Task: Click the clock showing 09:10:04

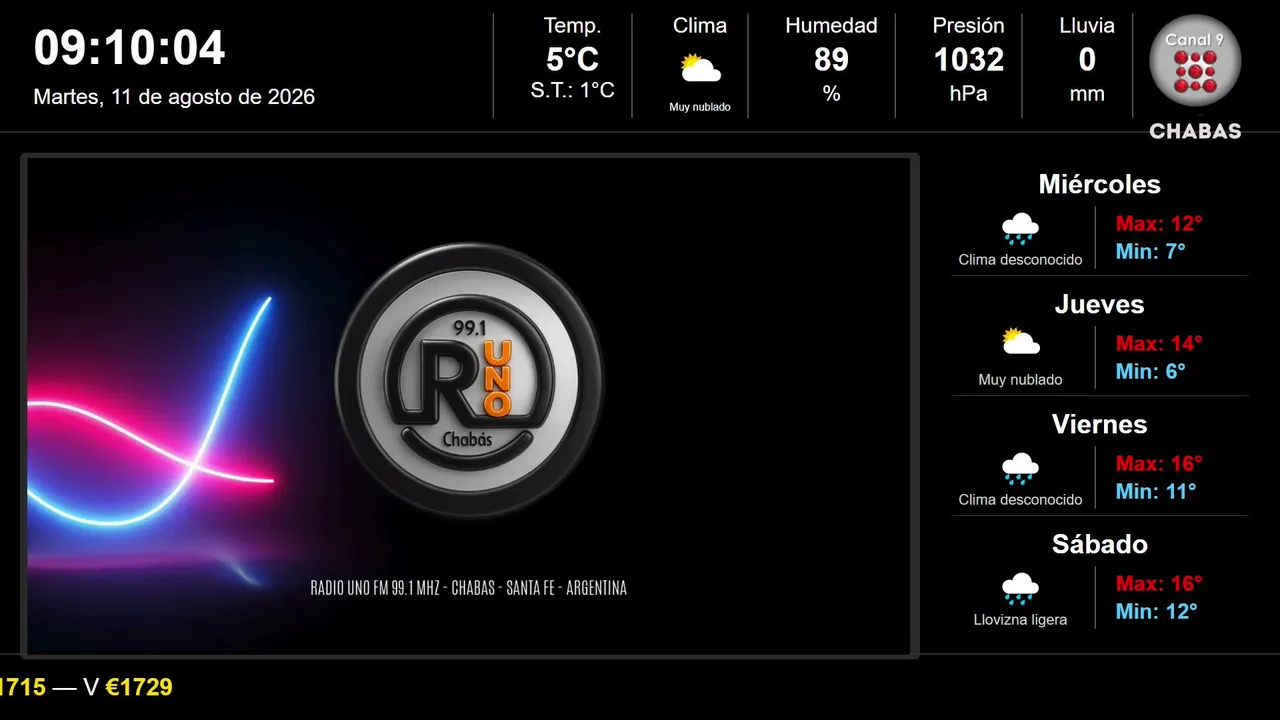Action: 130,48
